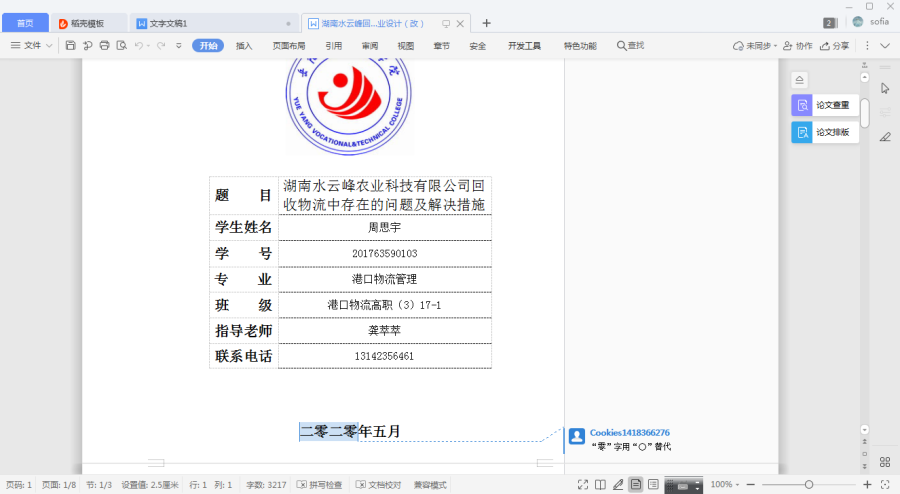The height and width of the screenshot is (494, 900).
Task: Click the fullscreen icon in status bar
Action: click(583, 485)
